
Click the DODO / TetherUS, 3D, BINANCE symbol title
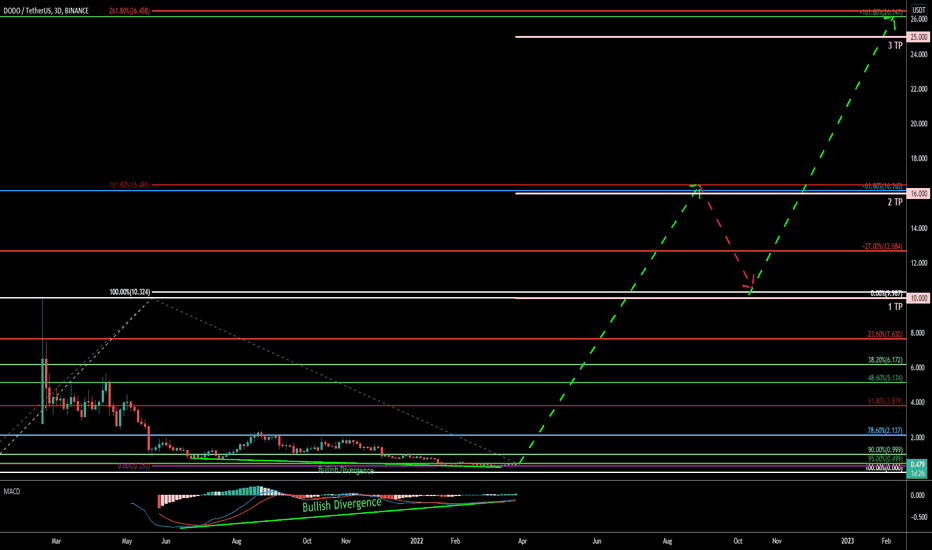(x=46, y=11)
